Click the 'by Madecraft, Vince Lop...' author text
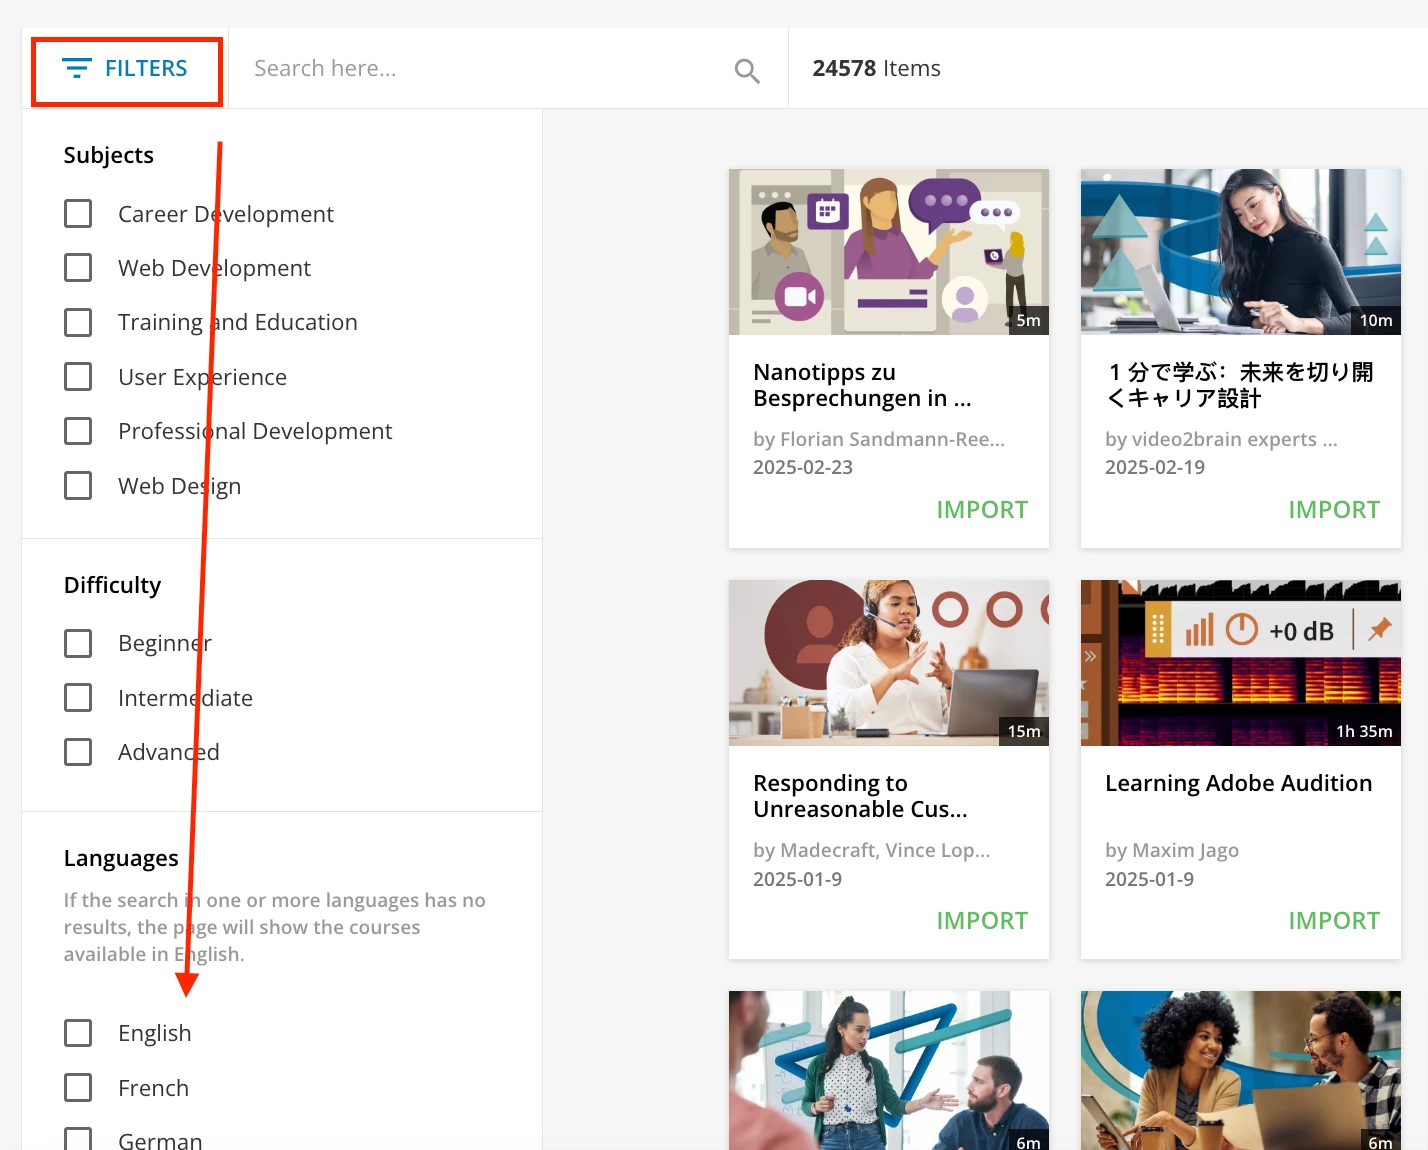 872,851
